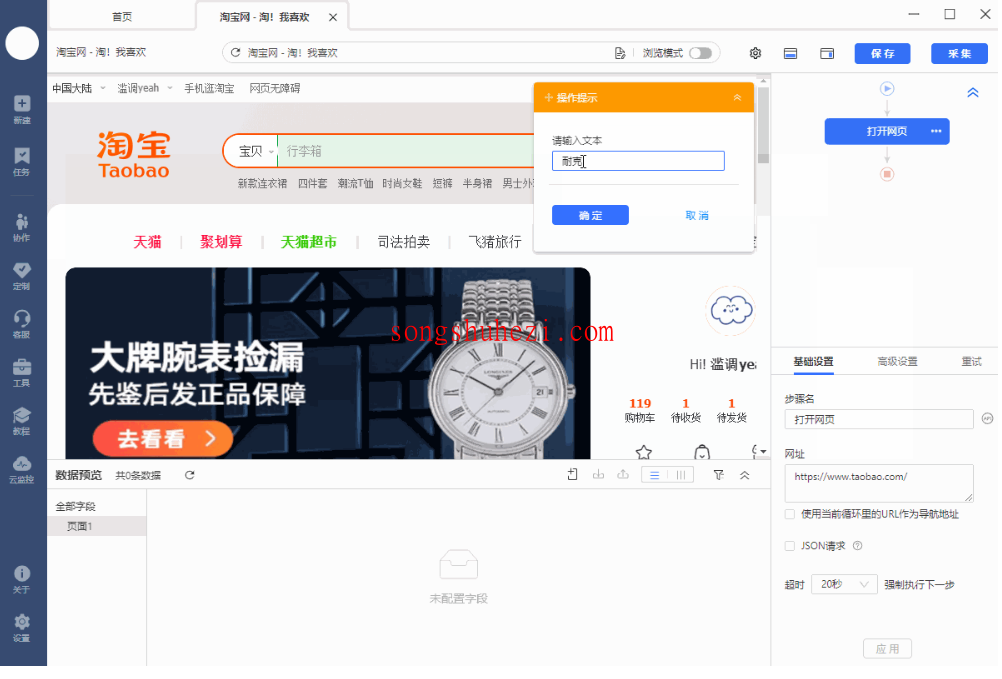Select the 页面1 item in the fields list
Screen dimensions: 1002x679
[97, 526]
